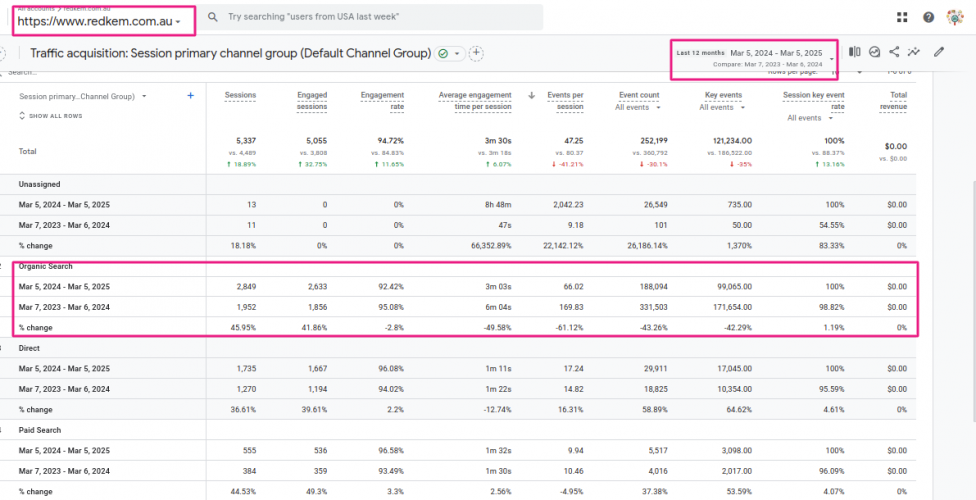
Task: Click the Total row label
Action: [27, 151]
